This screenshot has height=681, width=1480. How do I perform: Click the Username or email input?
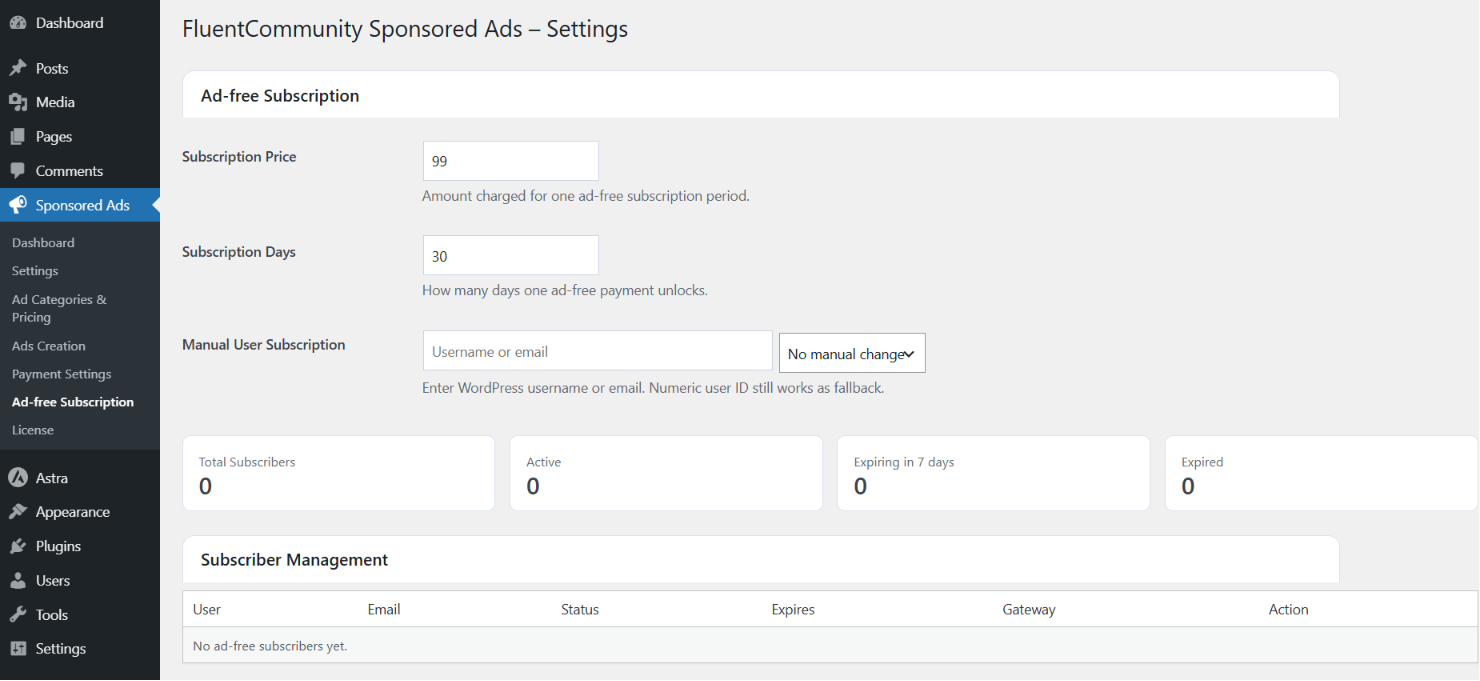598,351
